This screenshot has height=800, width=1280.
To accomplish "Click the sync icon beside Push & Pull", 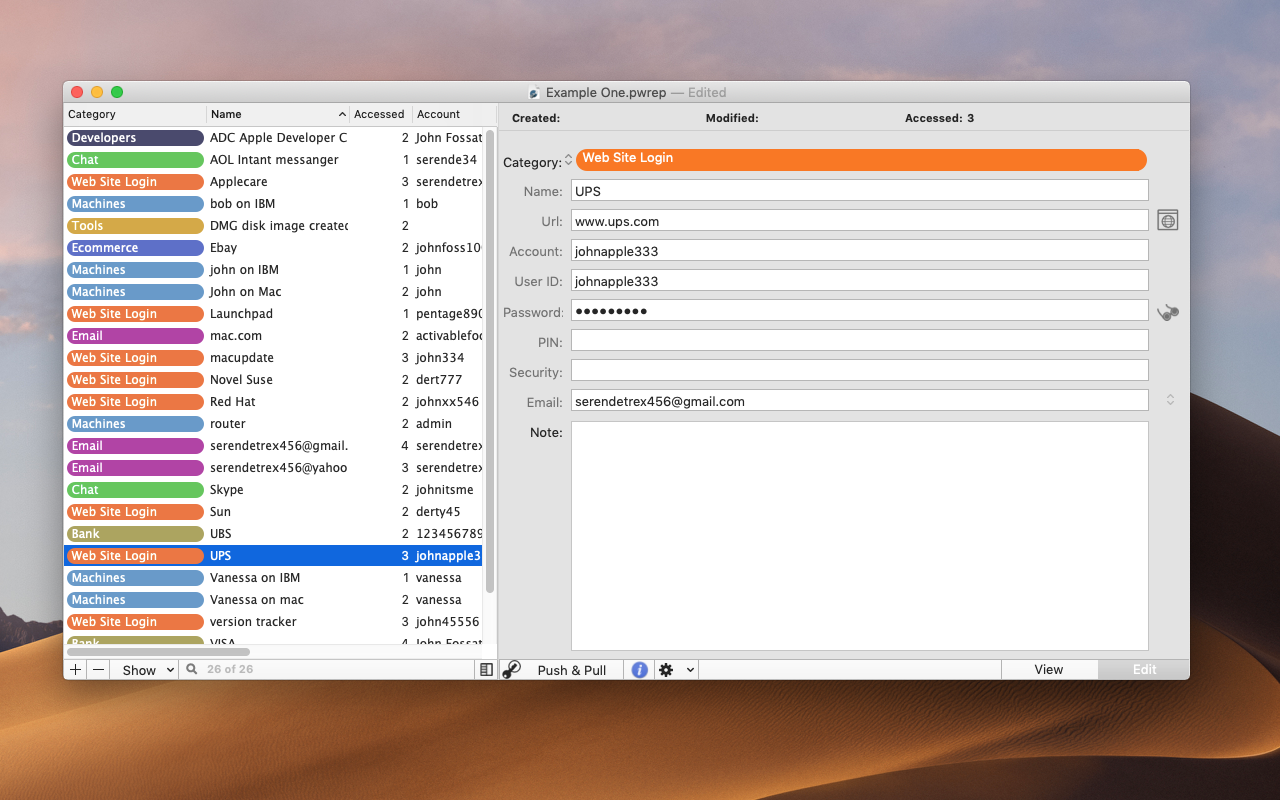I will tap(512, 670).
